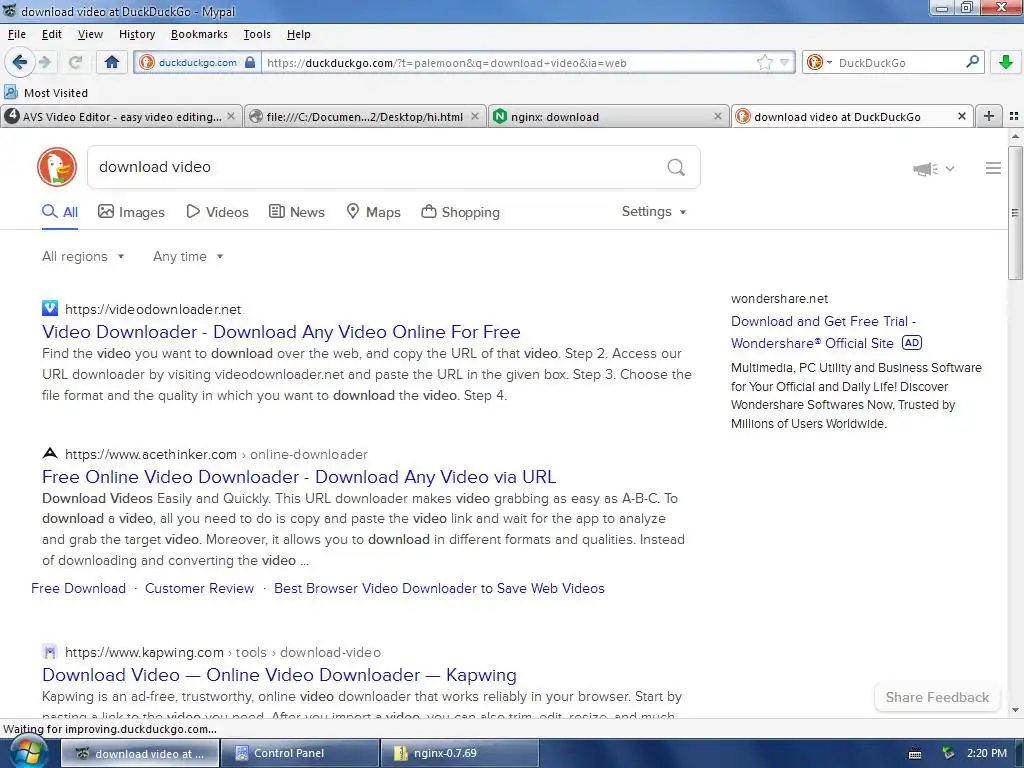Bookmark this page with the star icon
The height and width of the screenshot is (768, 1024).
pyautogui.click(x=764, y=63)
